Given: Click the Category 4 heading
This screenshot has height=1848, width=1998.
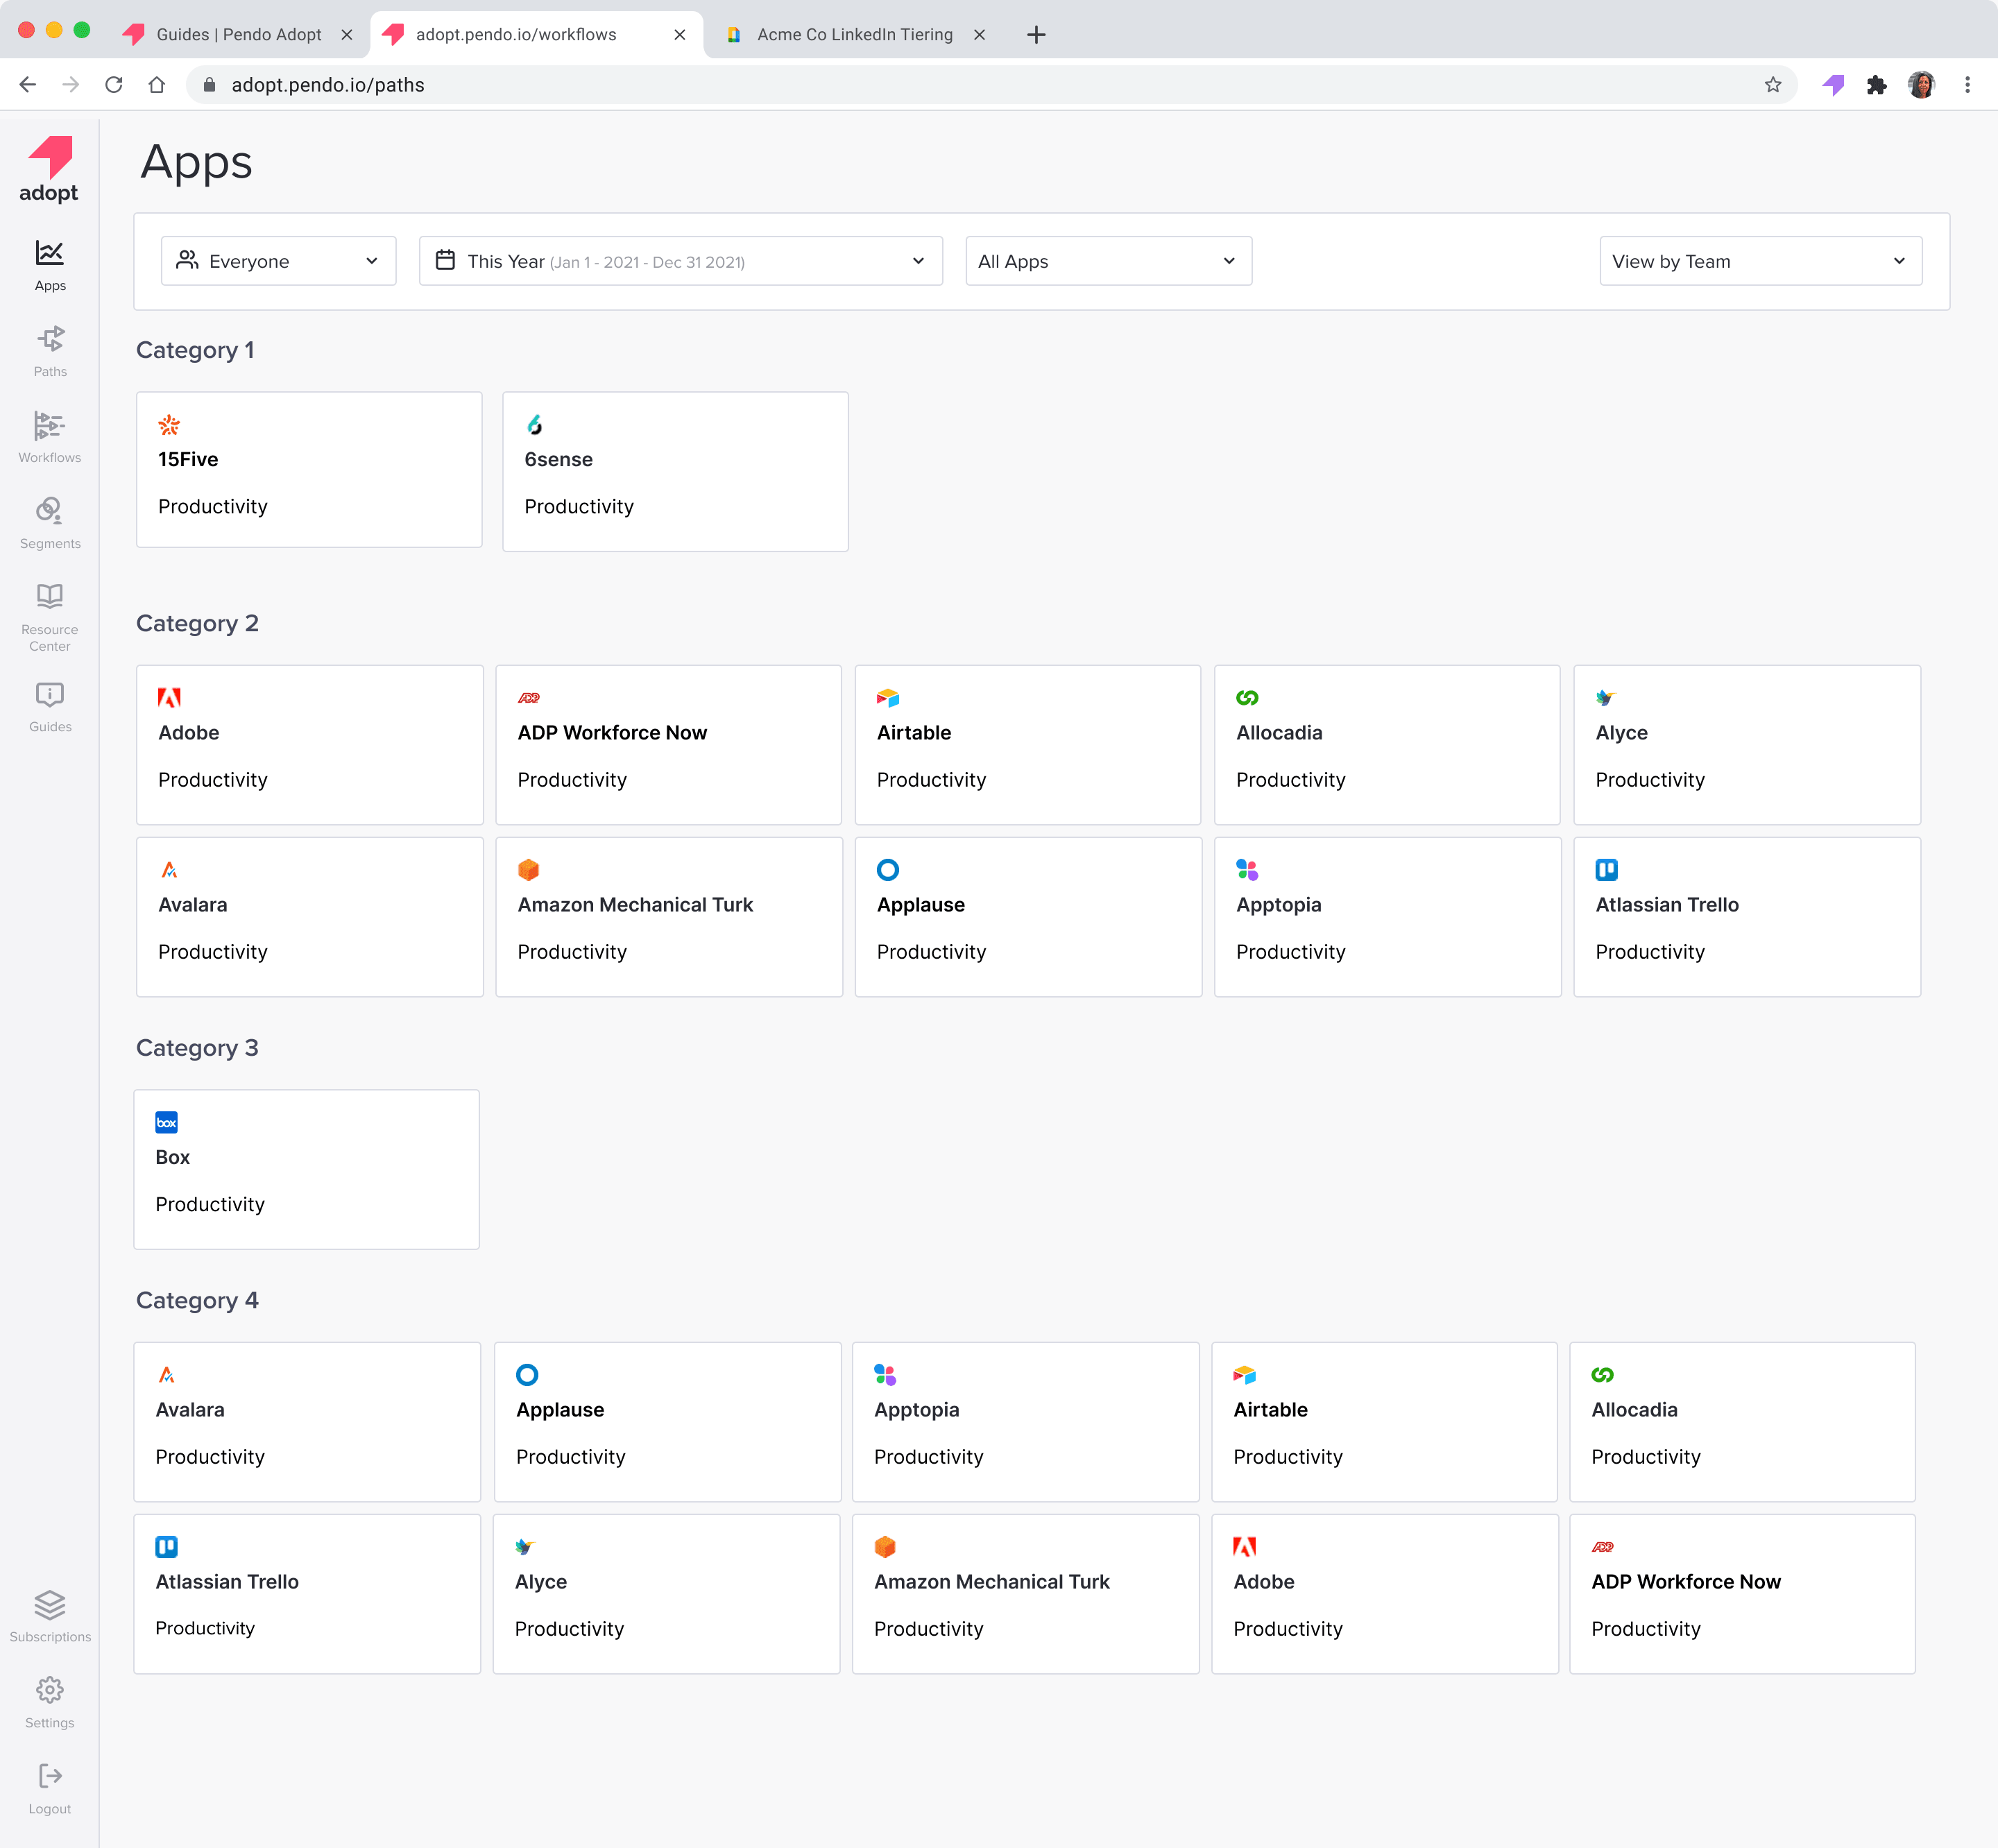Looking at the screenshot, I should click(197, 1300).
